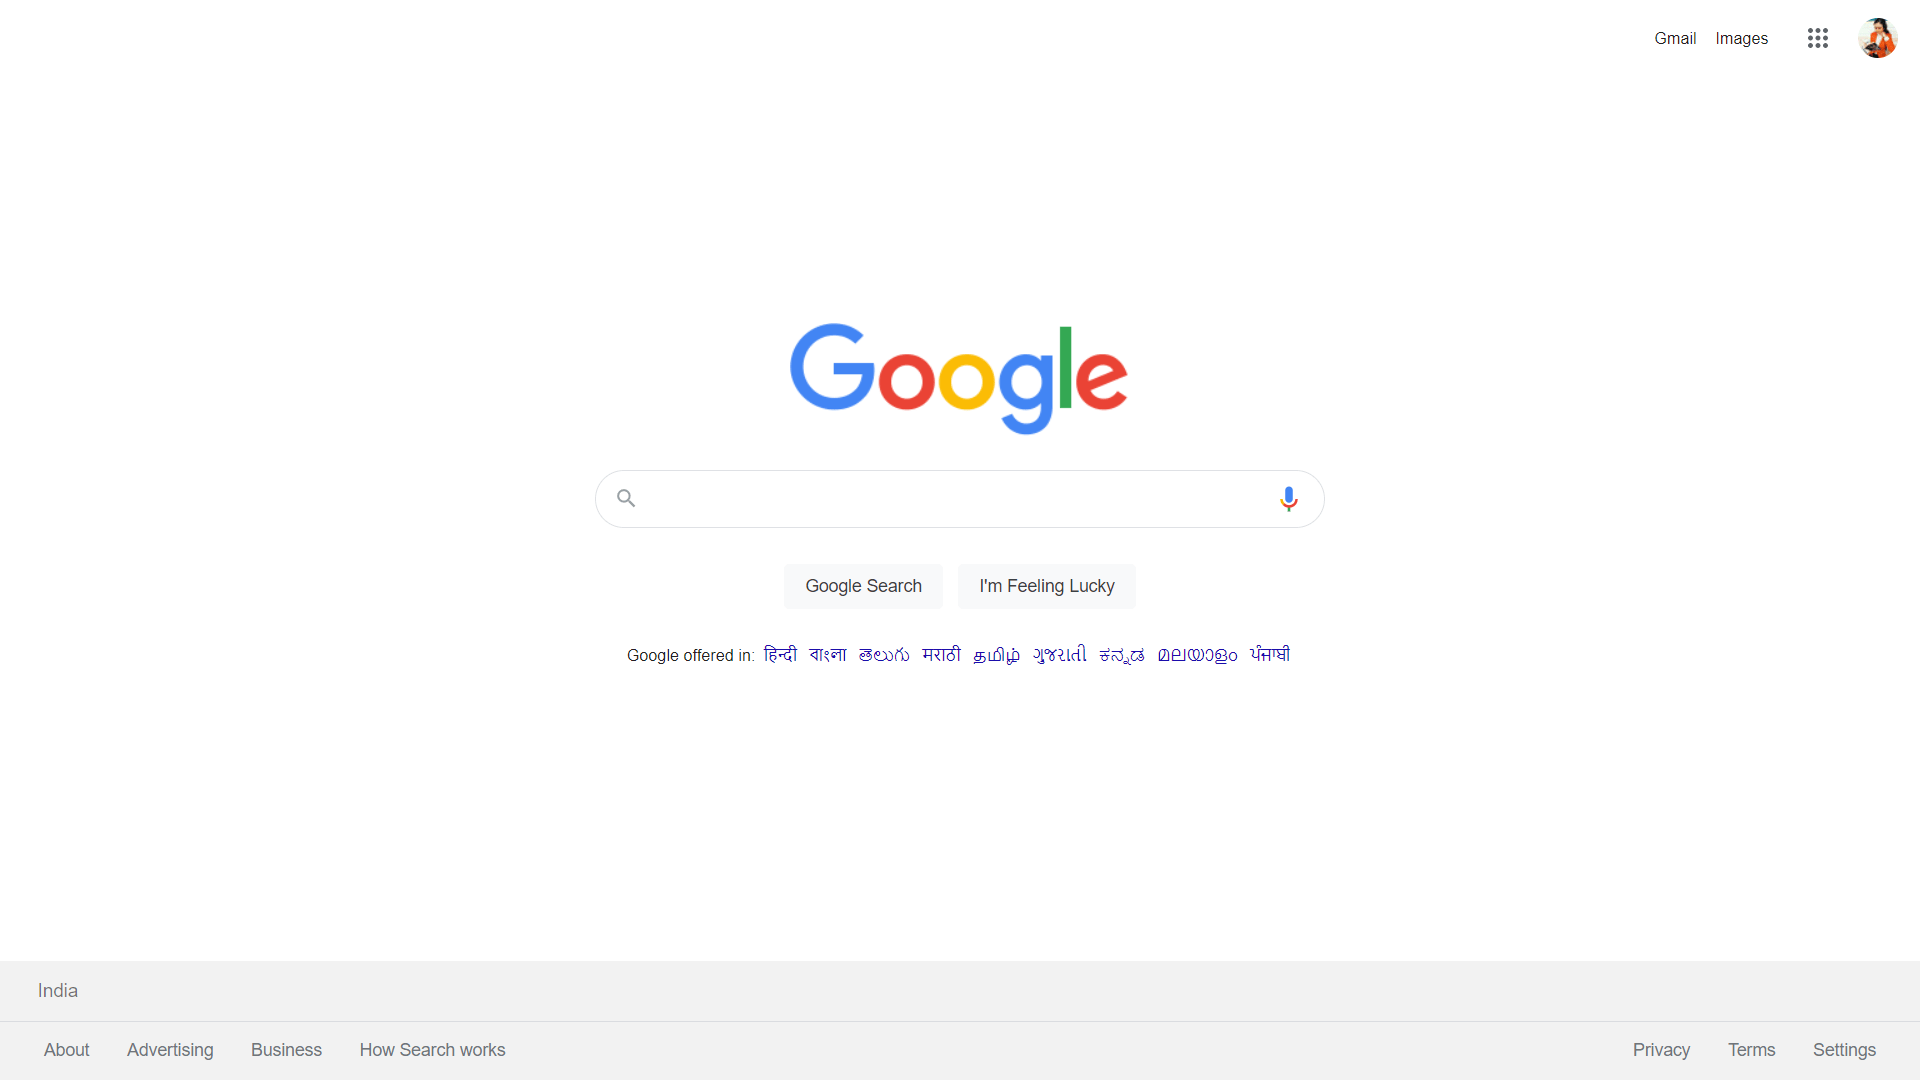Viewport: 1920px width, 1080px height.
Task: Click the search magnifier icon
Action: 626,497
